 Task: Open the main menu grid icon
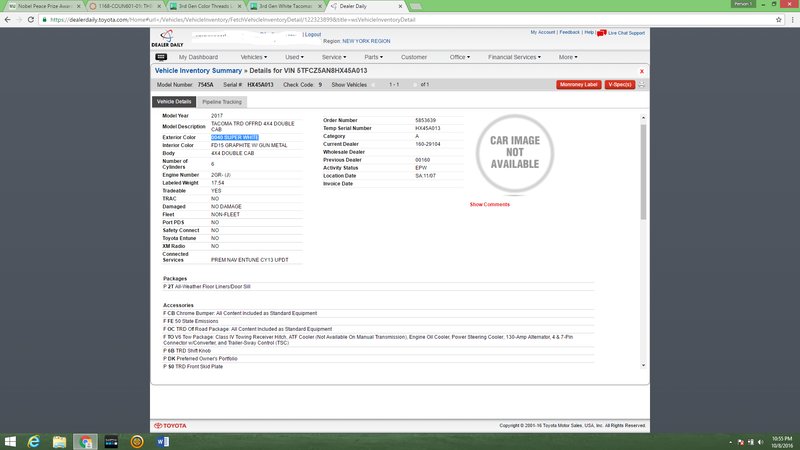coord(161,57)
